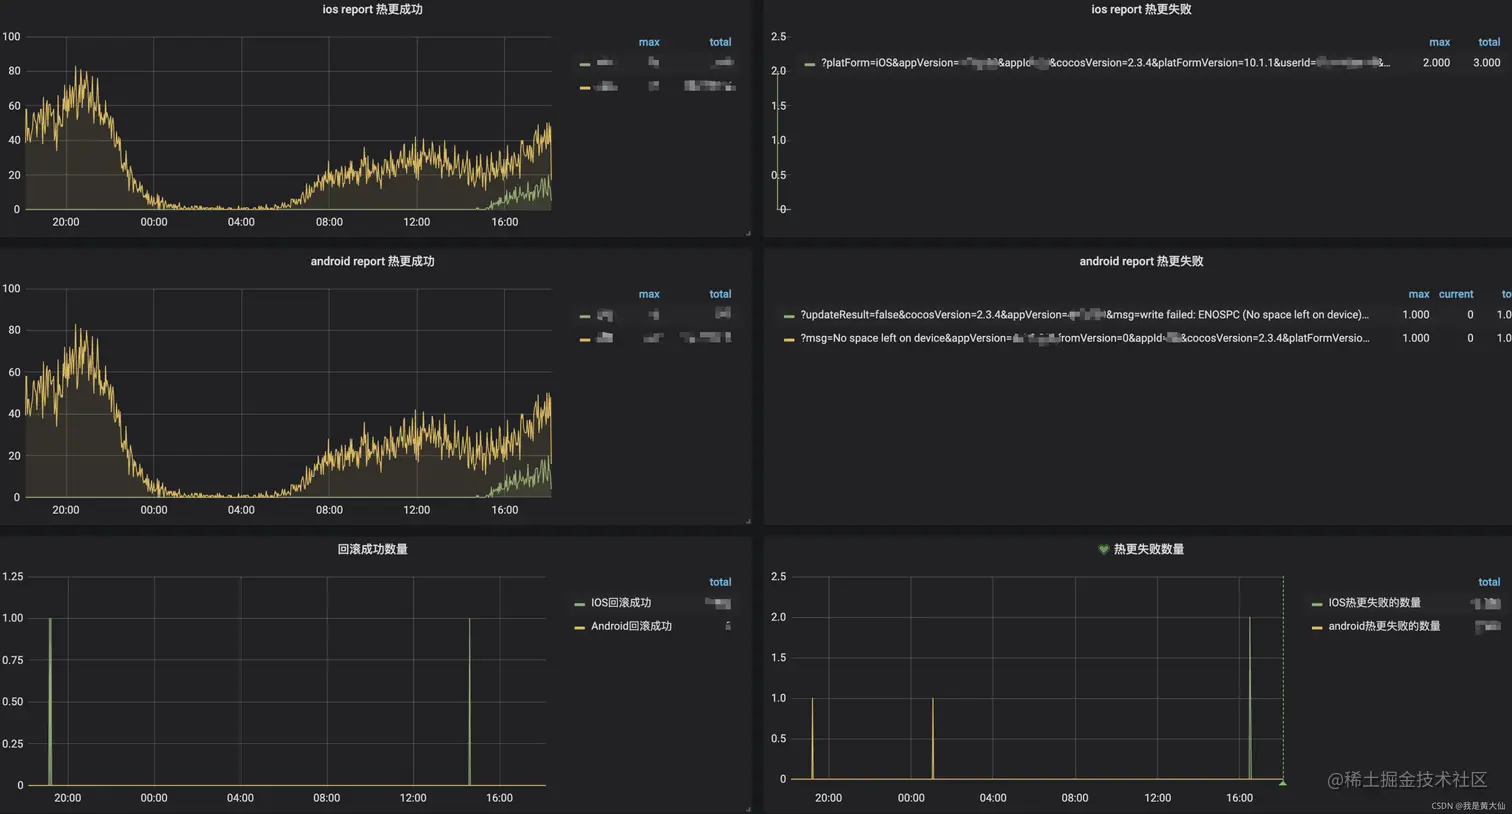Viewport: 1512px width, 814px height.
Task: Click the green spike after 12:00 in 回滚成功数量 chart
Action: [469, 700]
